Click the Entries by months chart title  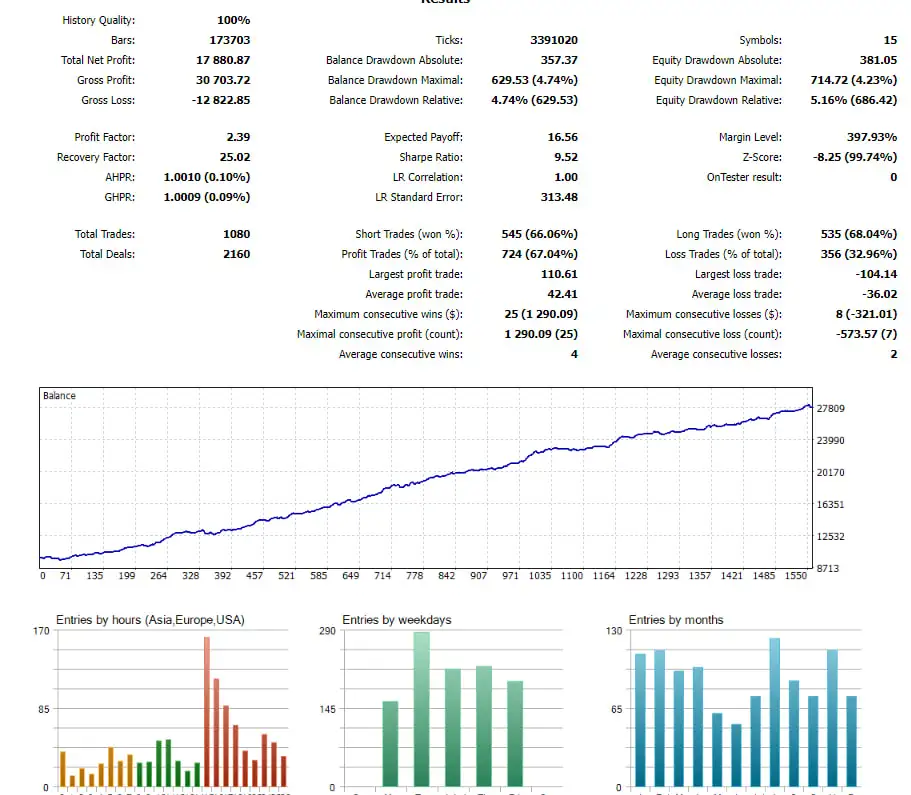(675, 620)
